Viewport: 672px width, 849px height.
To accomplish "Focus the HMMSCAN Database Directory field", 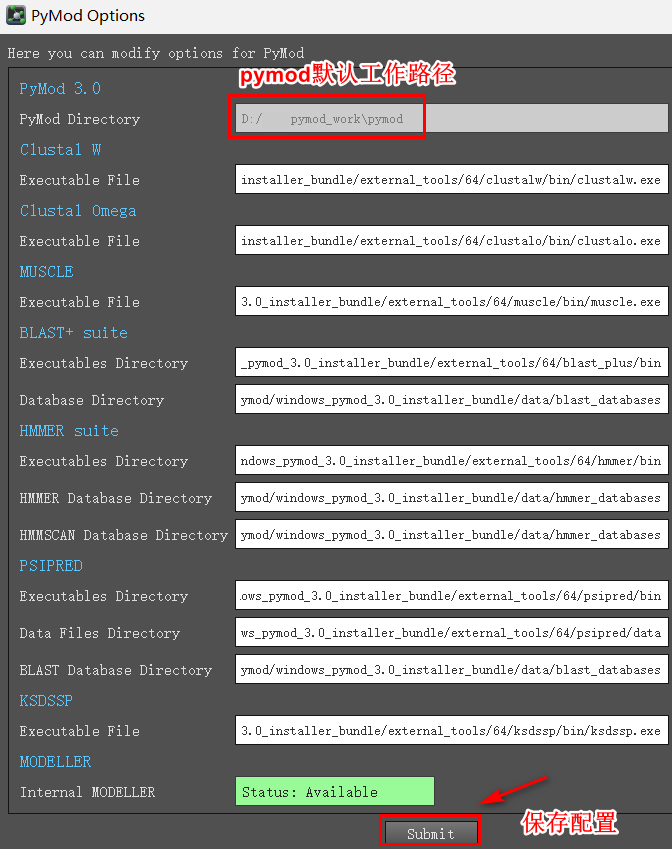I will coord(452,535).
